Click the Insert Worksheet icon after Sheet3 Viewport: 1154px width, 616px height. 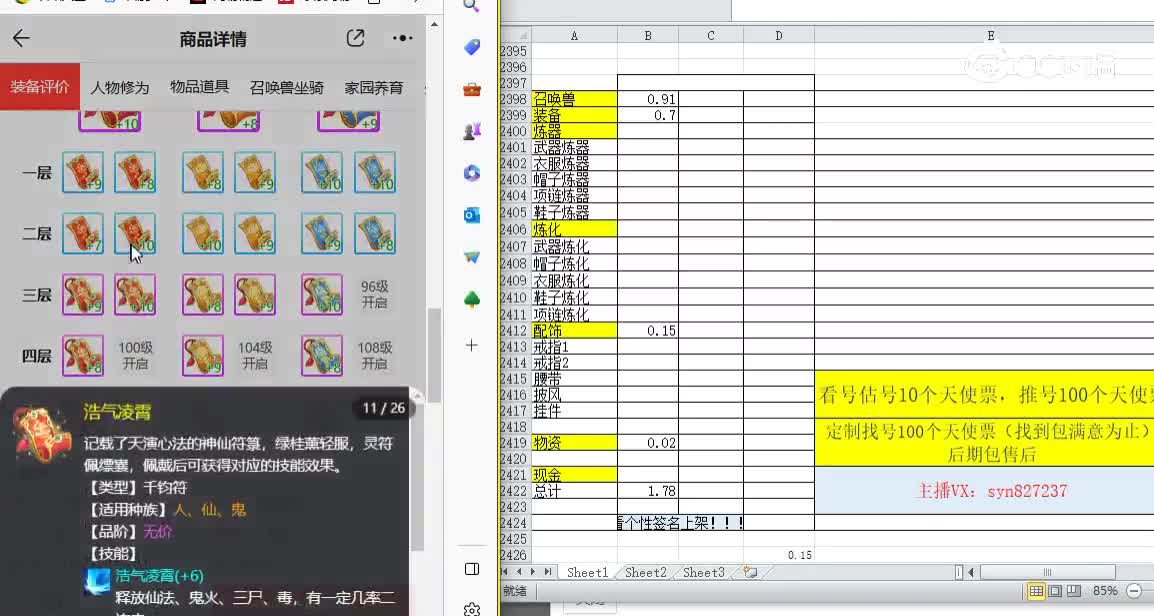pyautogui.click(x=751, y=572)
